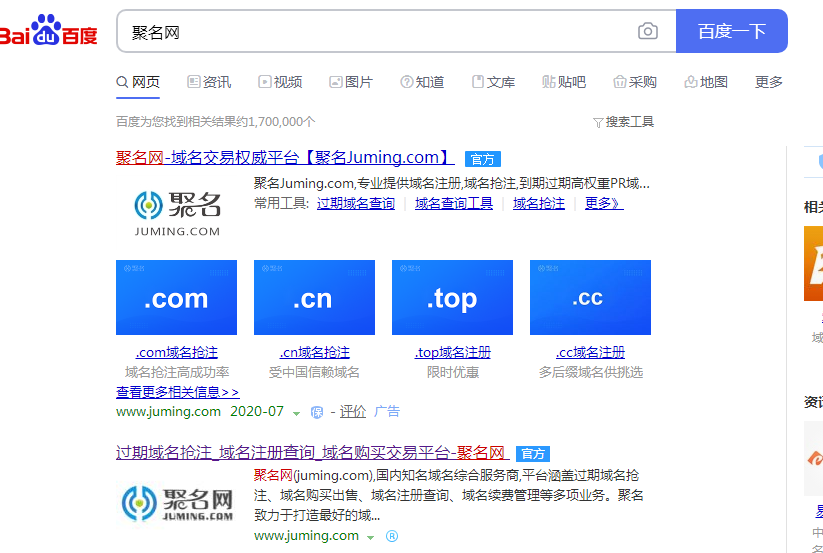Click the 保 guarantee badge icon

(x=317, y=412)
